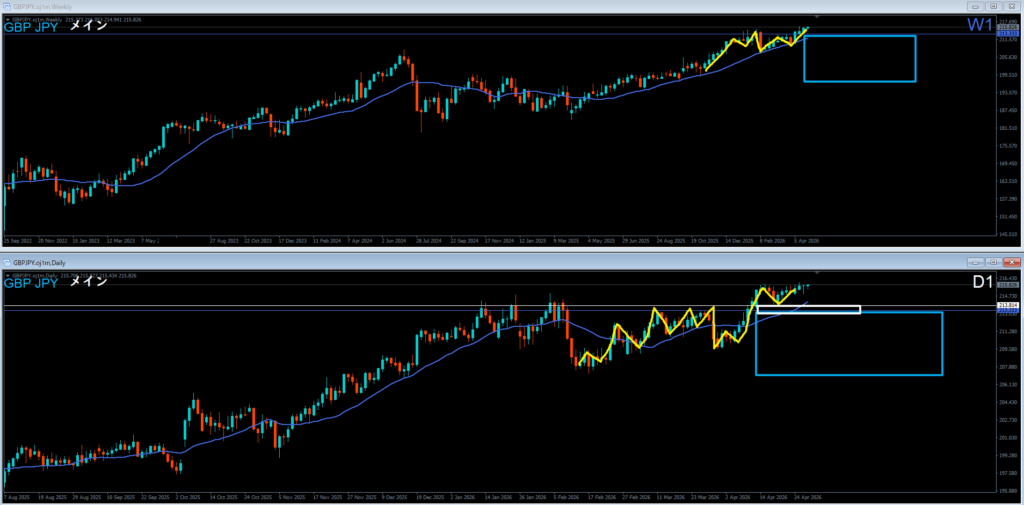
Task: Click the 215.826 current price tag on Weekly chart
Action: click(1007, 27)
